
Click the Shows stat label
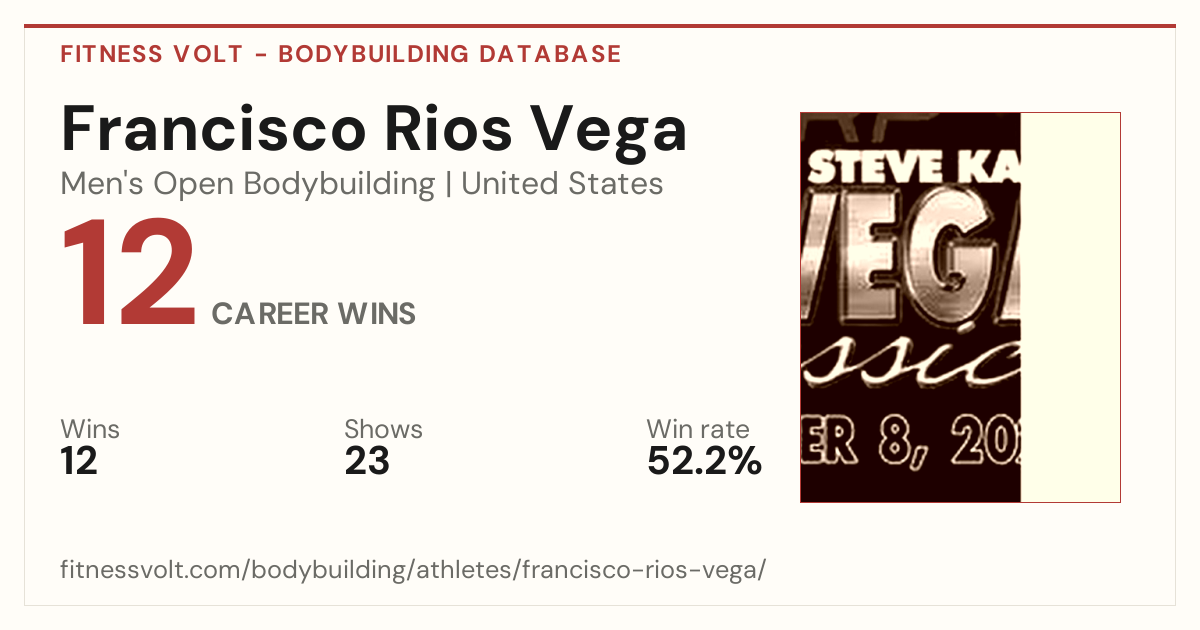pos(383,430)
